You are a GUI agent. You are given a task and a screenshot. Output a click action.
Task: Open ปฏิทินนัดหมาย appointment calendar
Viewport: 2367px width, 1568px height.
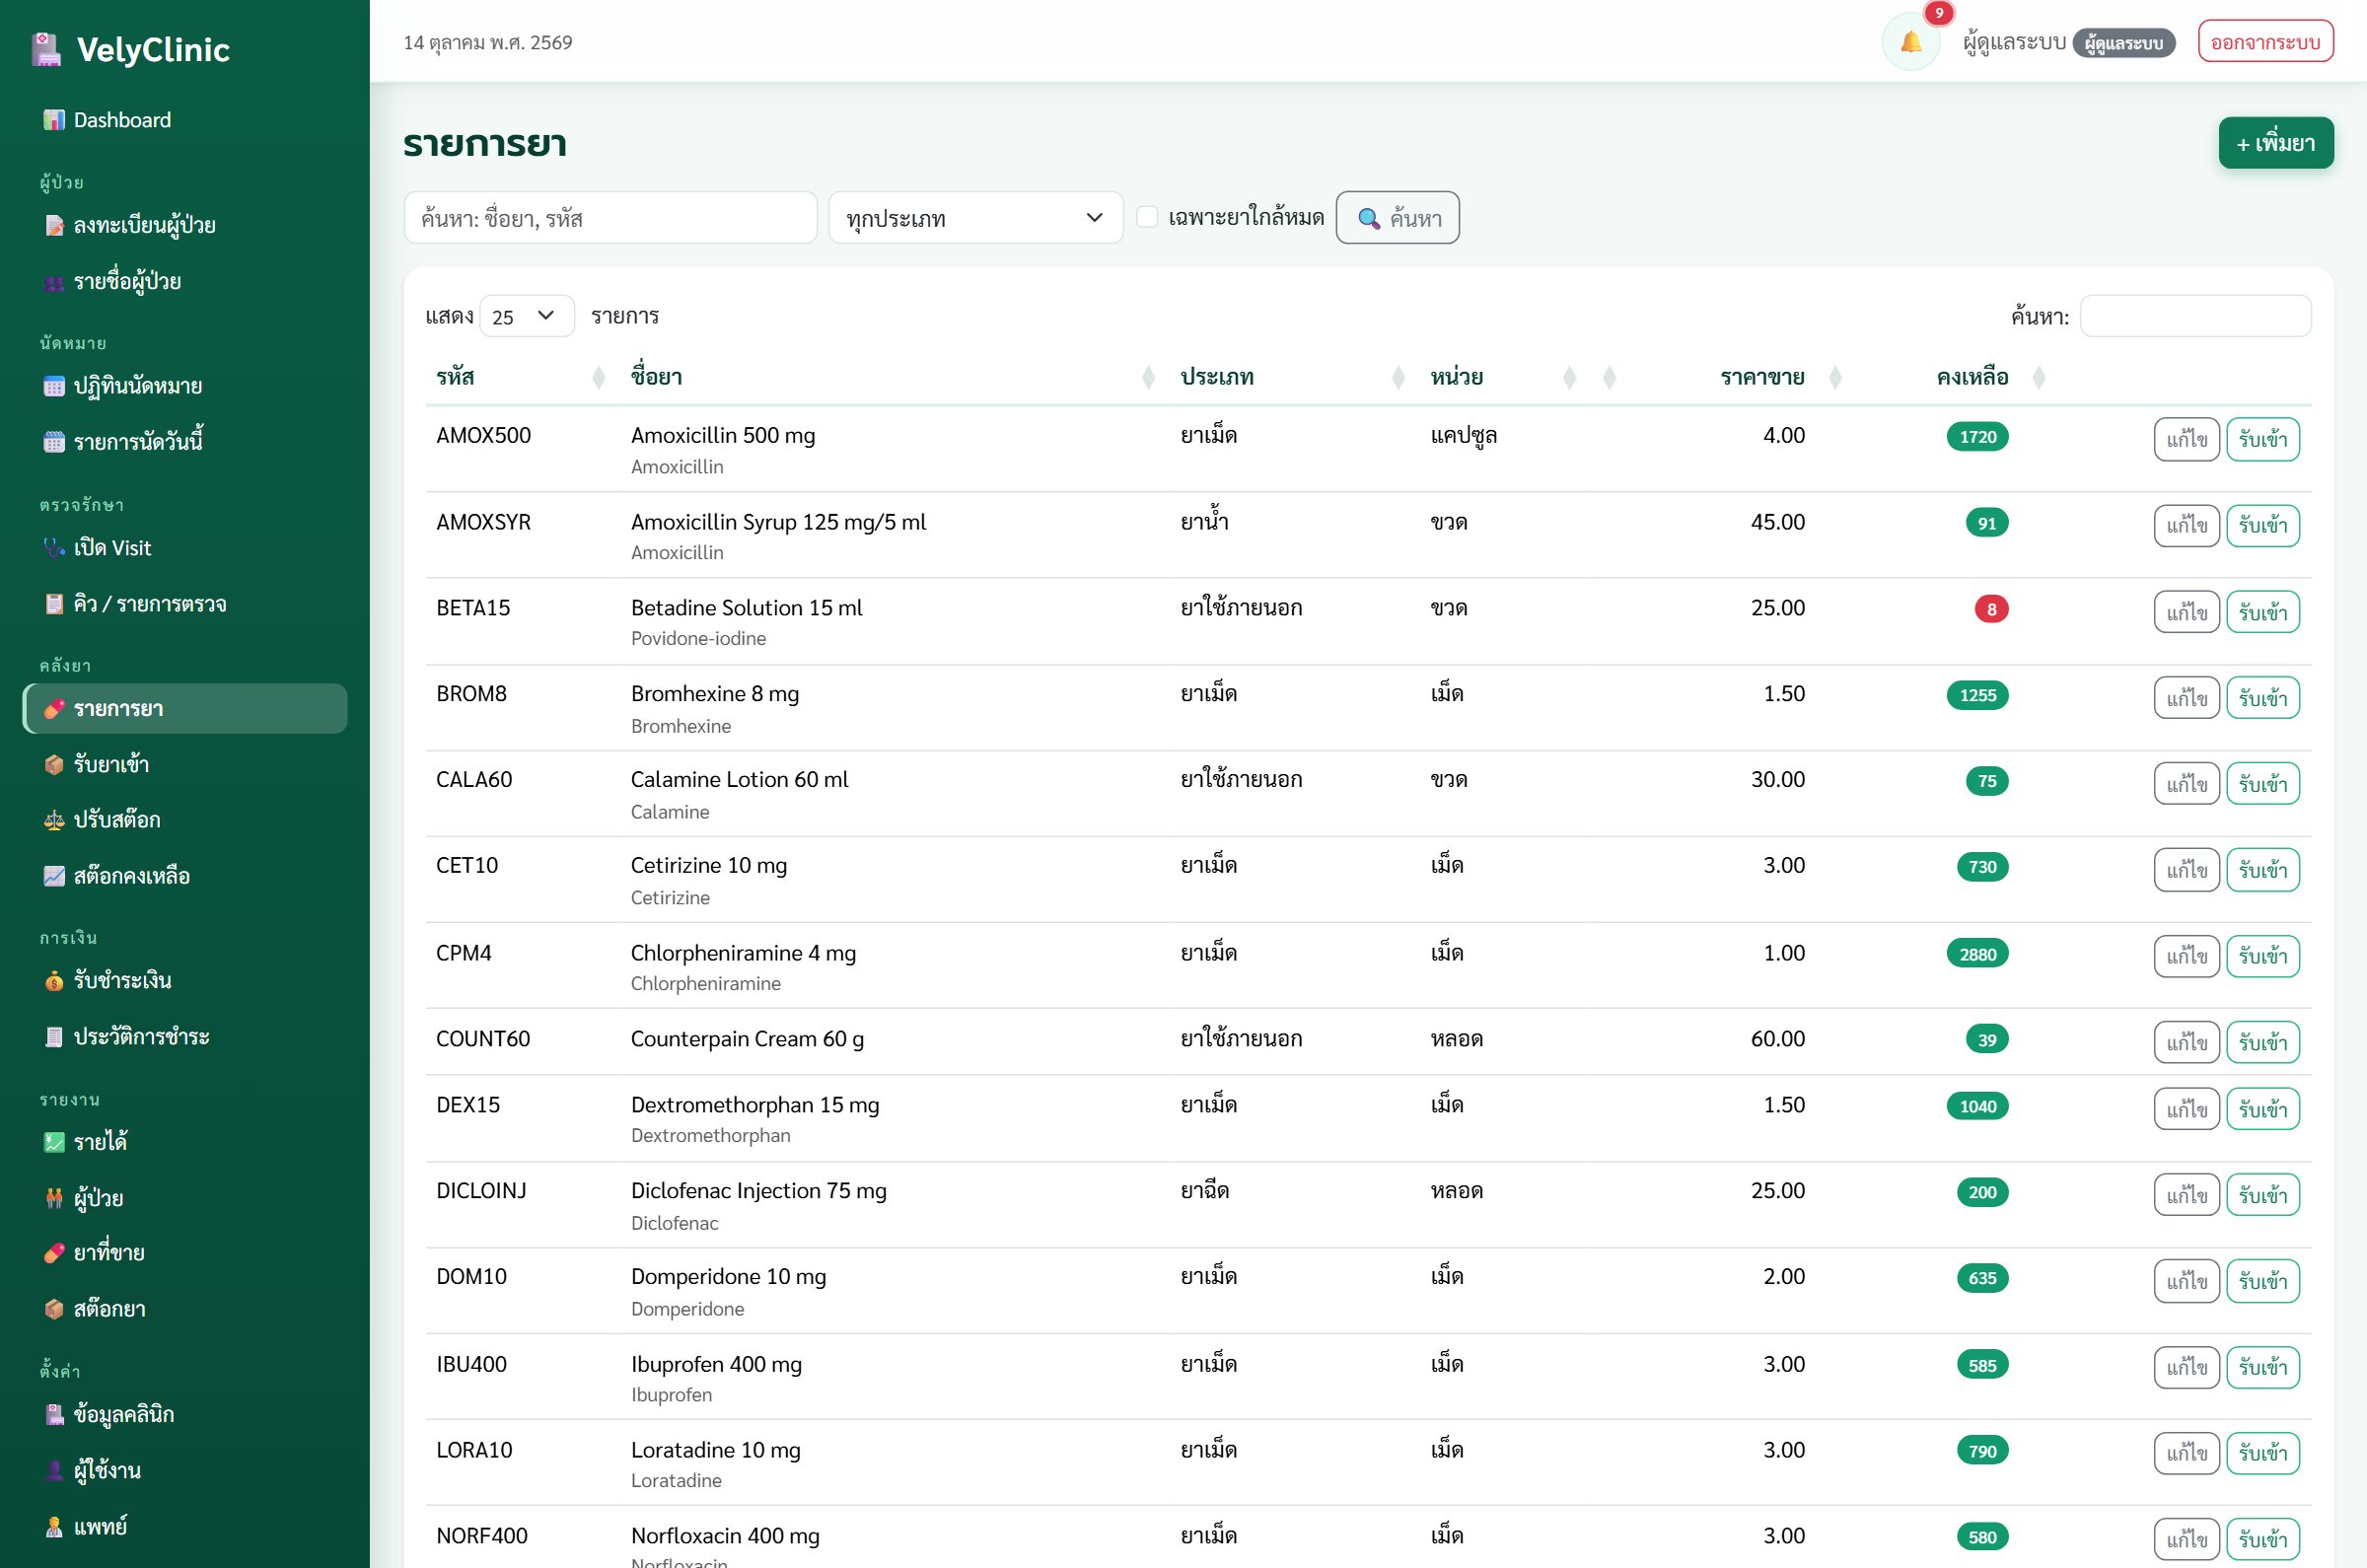(185, 386)
